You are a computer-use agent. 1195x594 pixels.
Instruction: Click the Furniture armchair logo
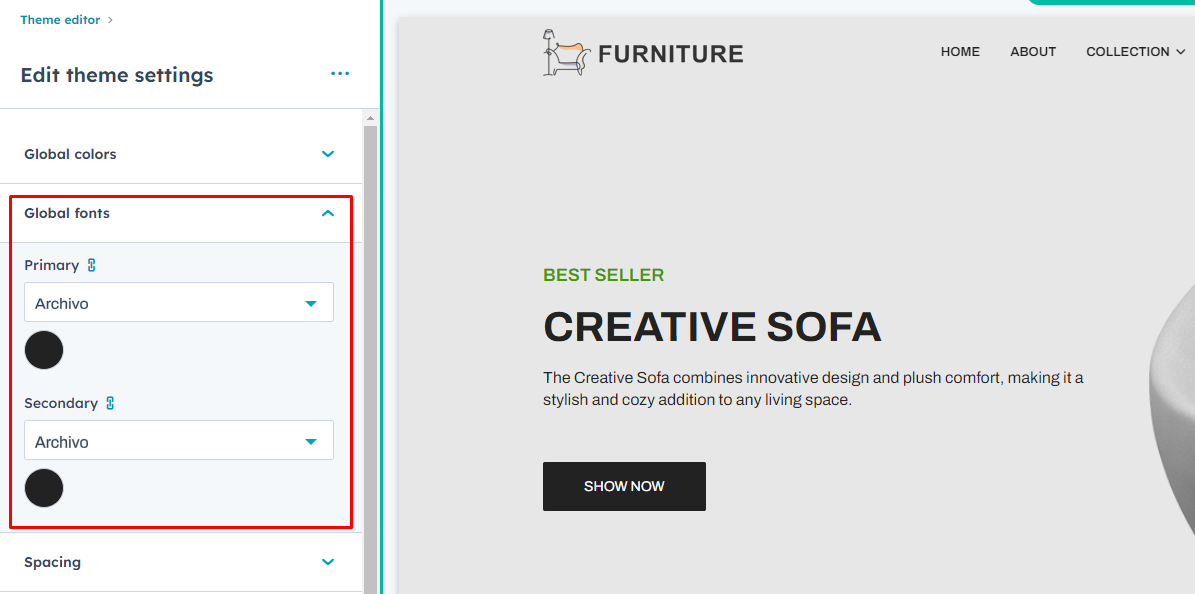[564, 52]
